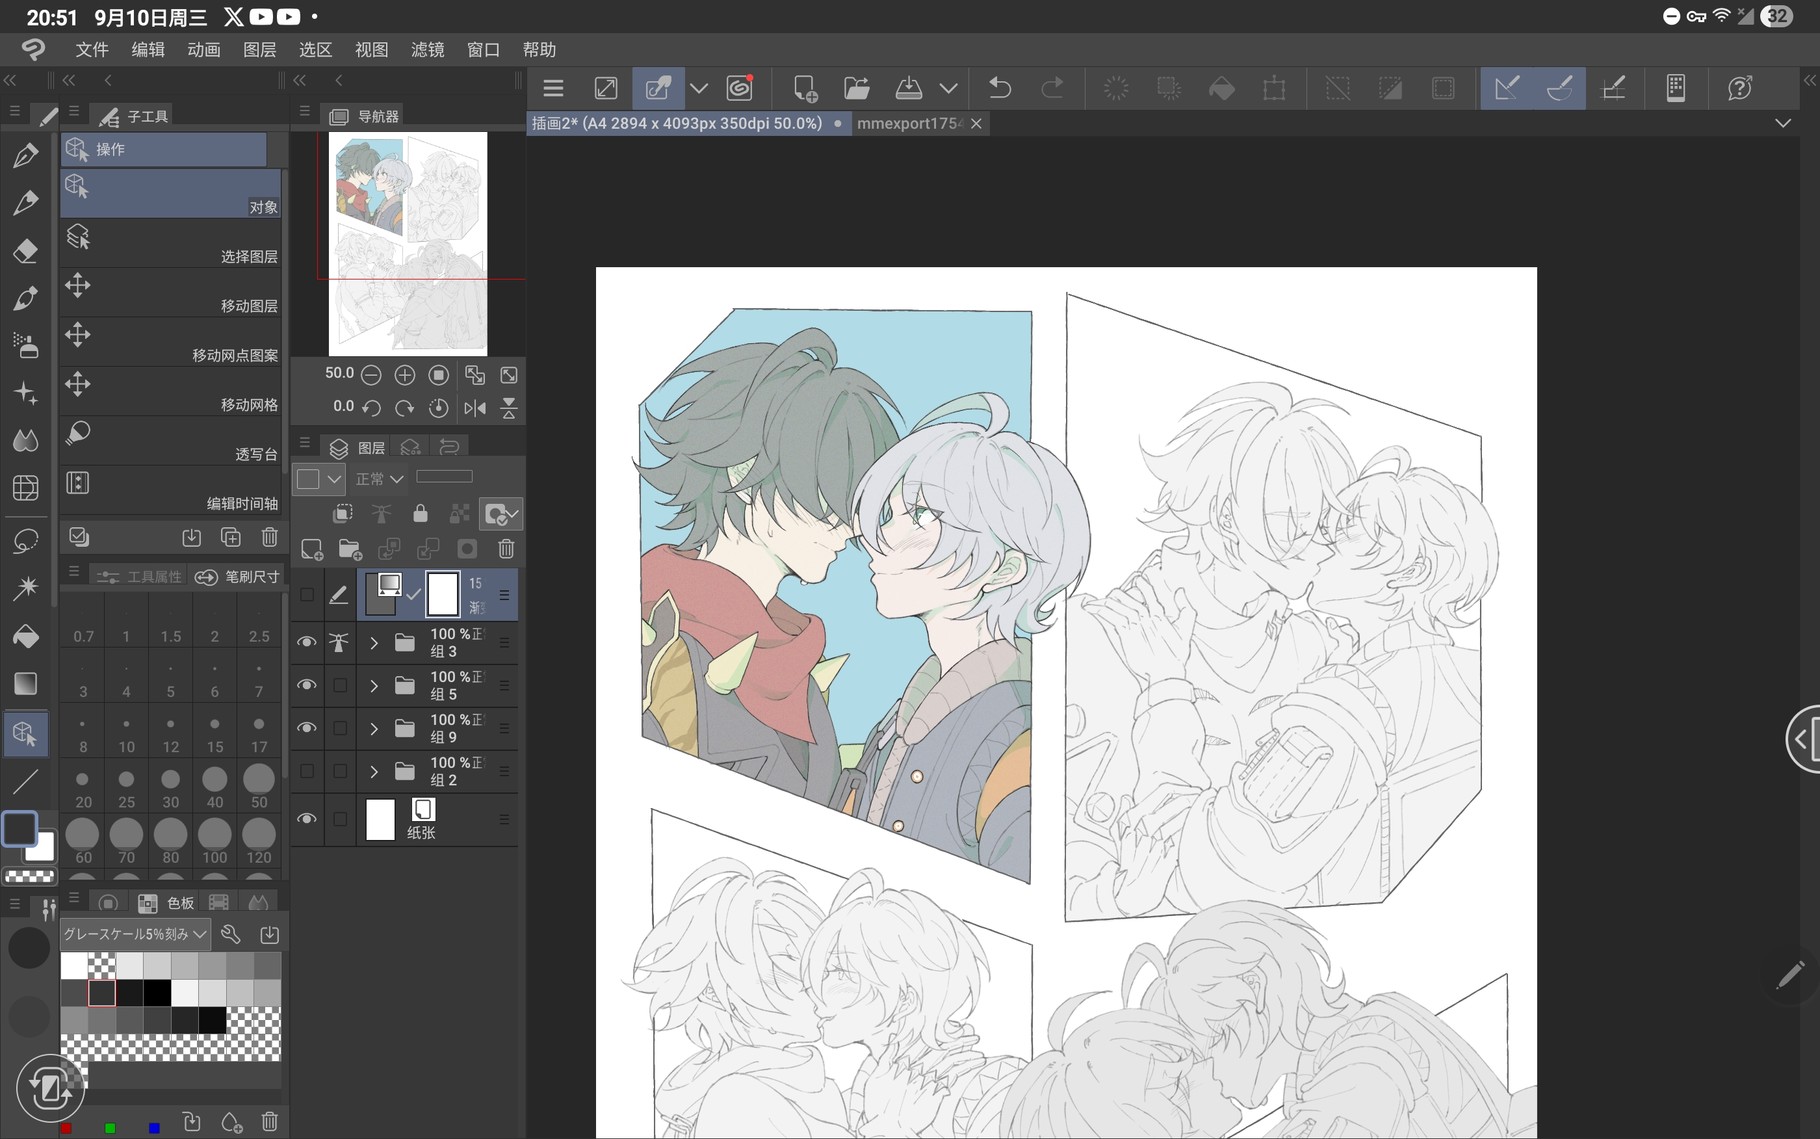Click the new layer folder icon
The width and height of the screenshot is (1820, 1139).
pyautogui.click(x=350, y=549)
